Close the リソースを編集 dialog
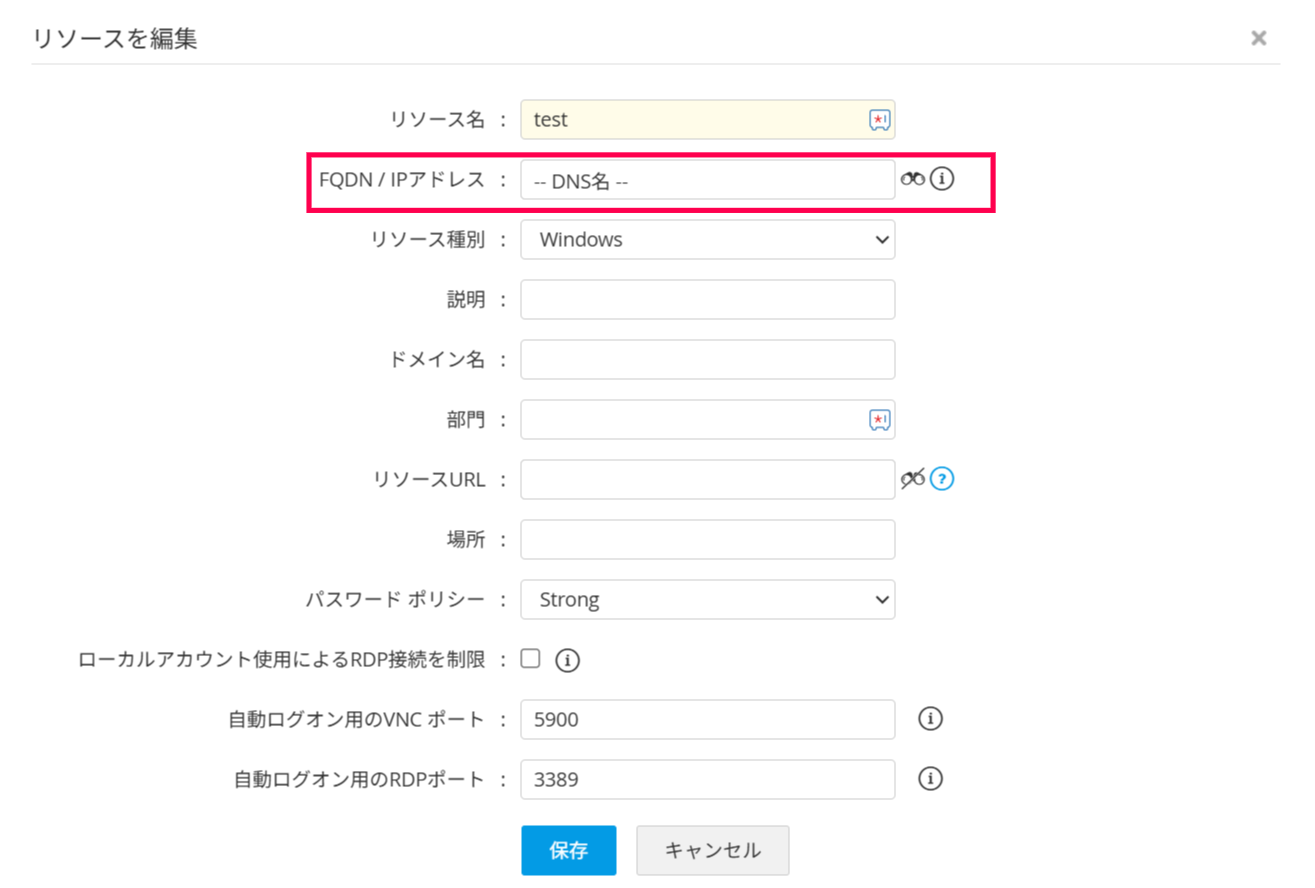 [x=1259, y=38]
